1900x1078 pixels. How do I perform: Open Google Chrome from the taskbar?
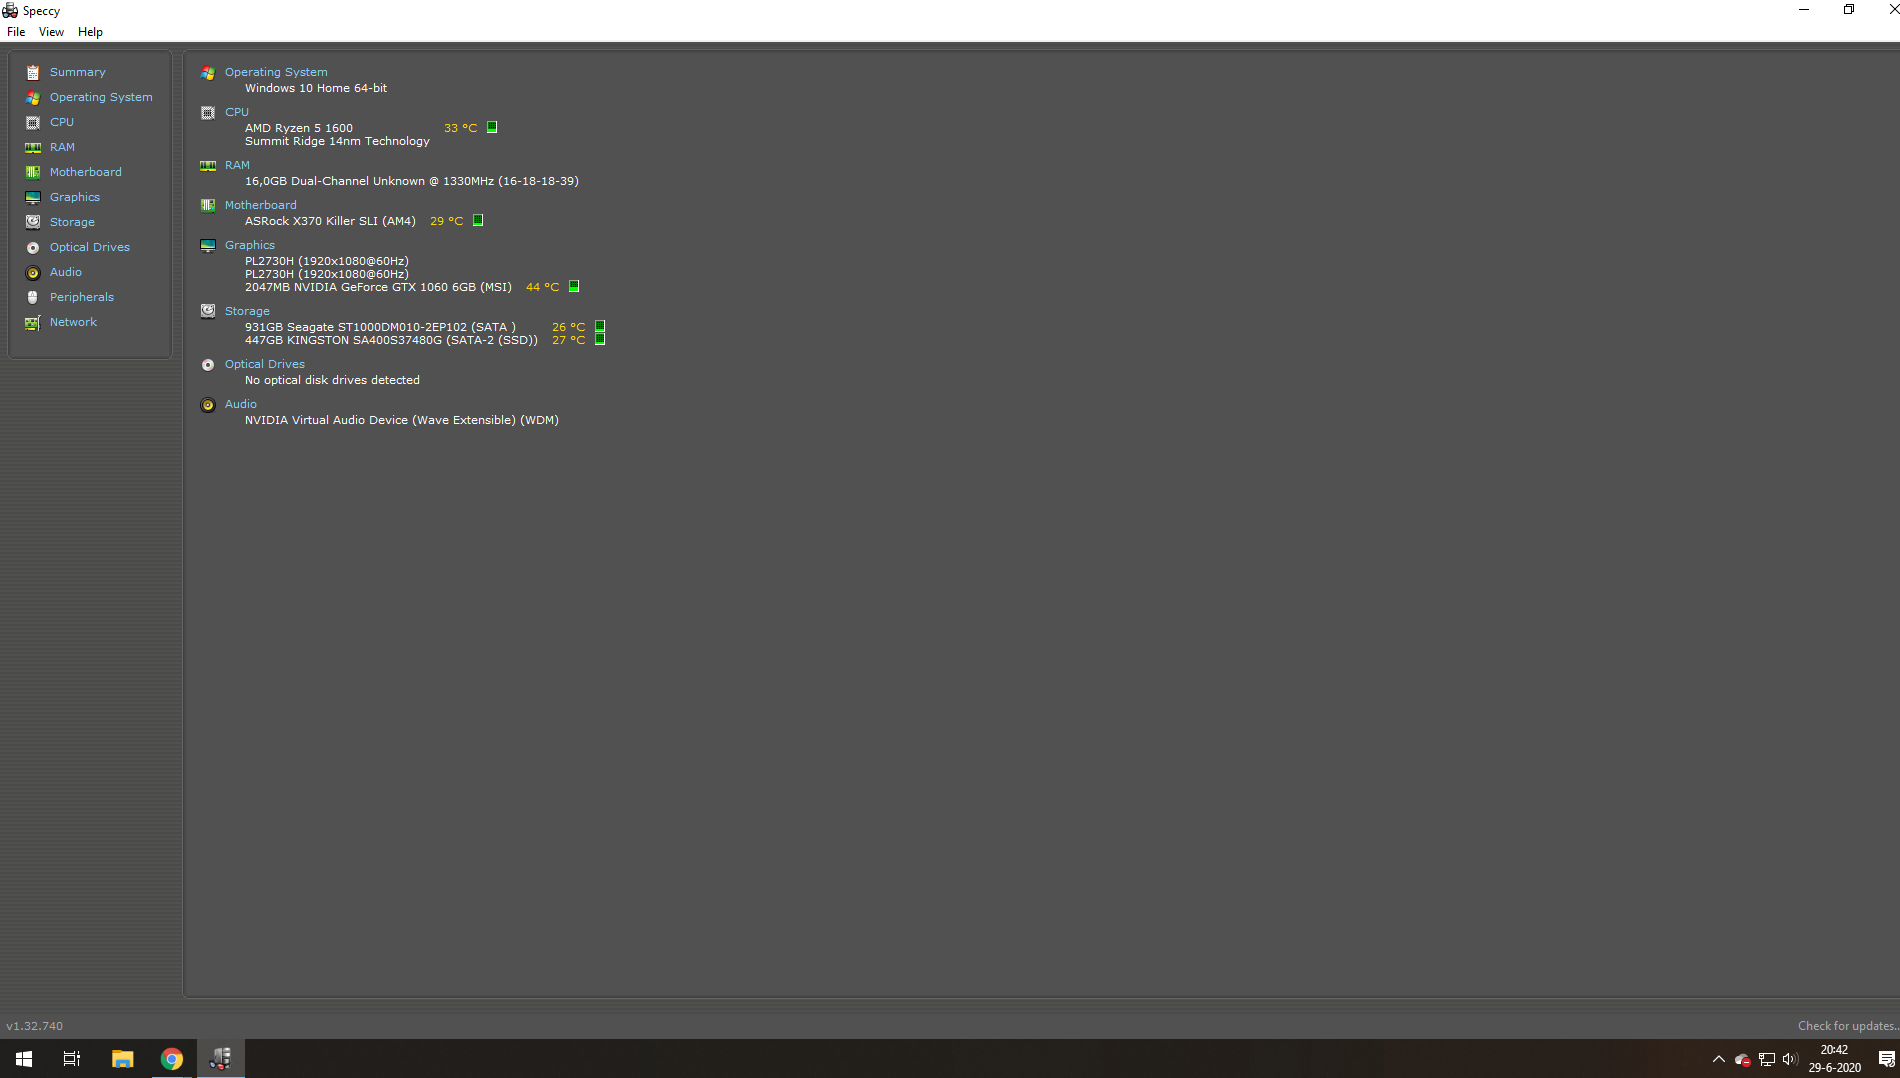[172, 1059]
